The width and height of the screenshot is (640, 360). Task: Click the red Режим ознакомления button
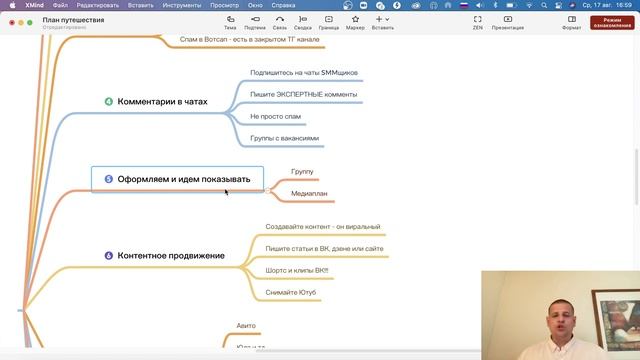pos(612,23)
